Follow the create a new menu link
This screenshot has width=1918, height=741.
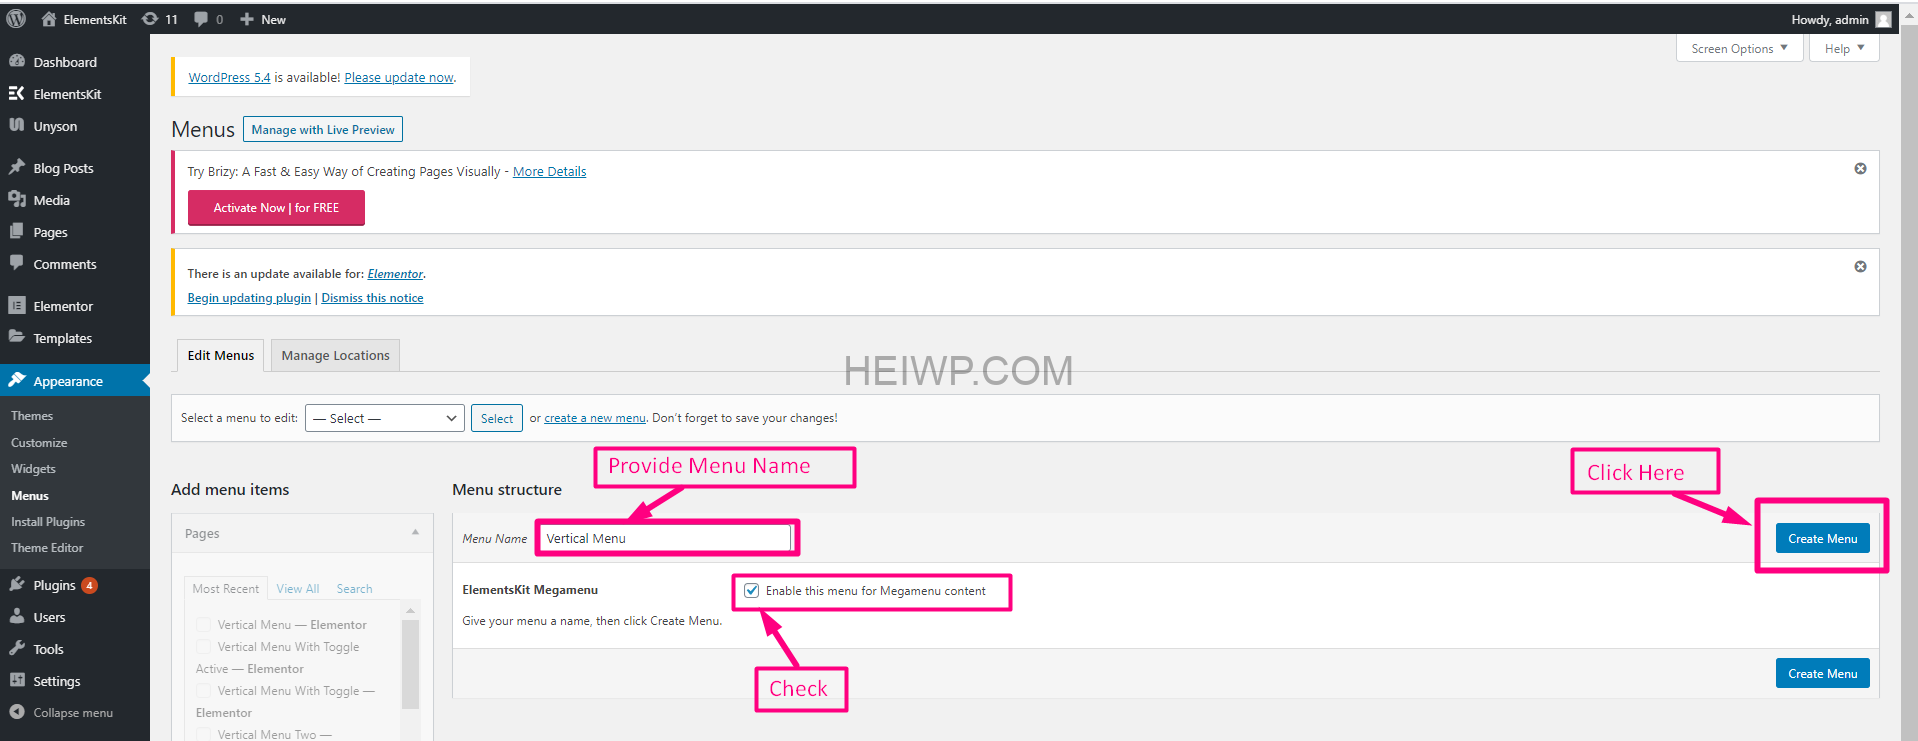(x=595, y=418)
